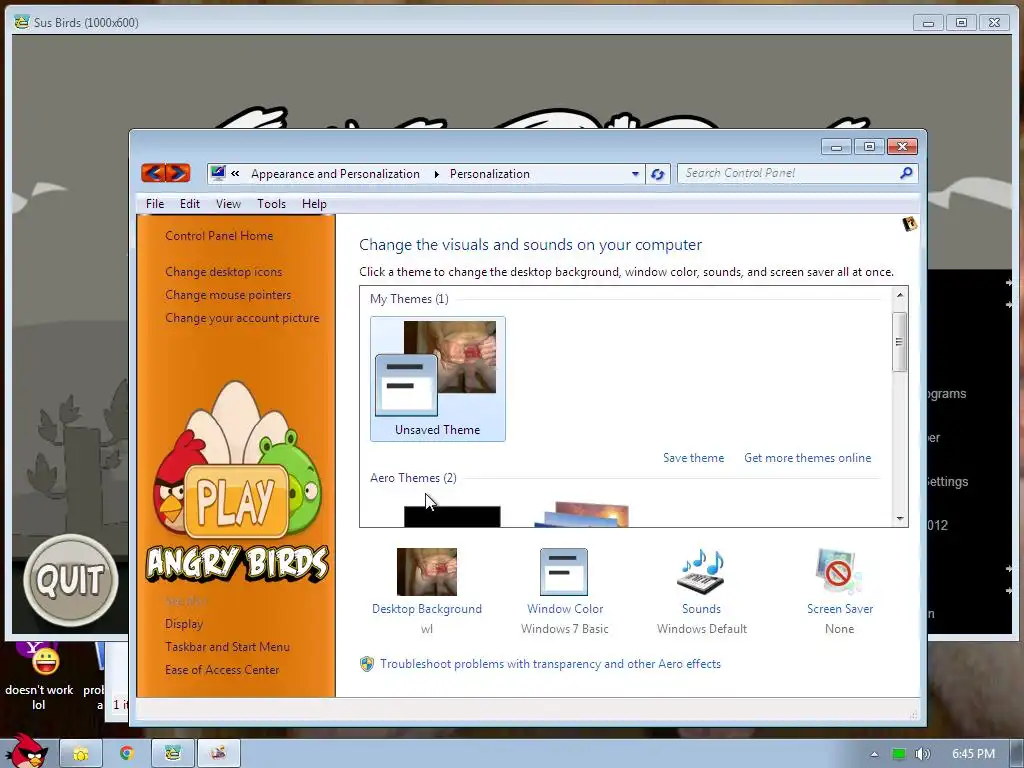The height and width of the screenshot is (768, 1024).
Task: Open the Chrome taskbar icon
Action: [x=127, y=754]
